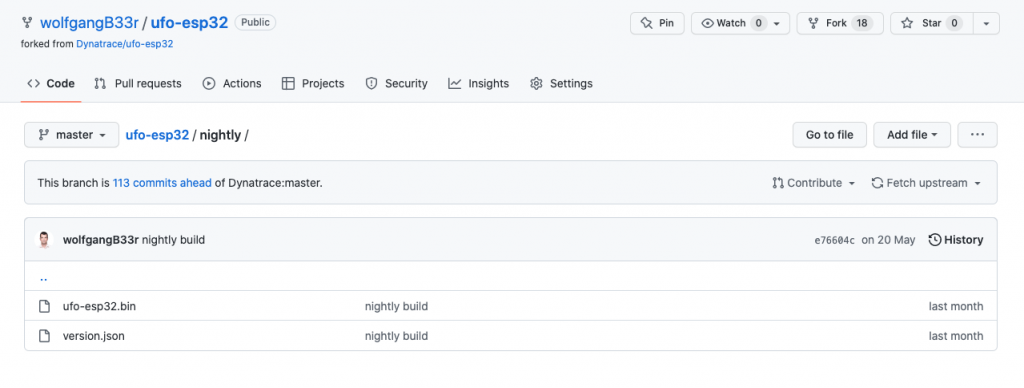Pin this repository
1024x388 pixels.
click(x=657, y=23)
